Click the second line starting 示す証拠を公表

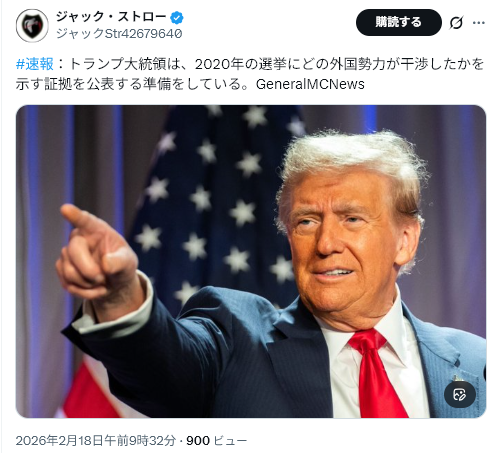pos(190,84)
